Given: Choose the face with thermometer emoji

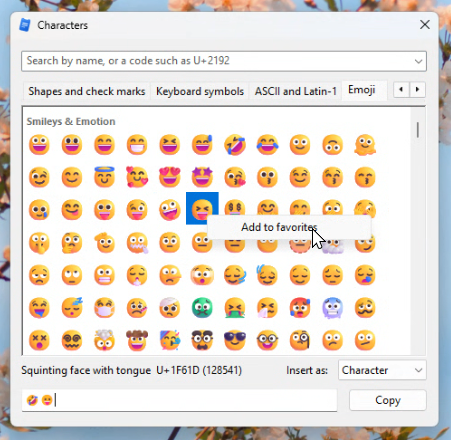Looking at the screenshot, I should point(137,307).
